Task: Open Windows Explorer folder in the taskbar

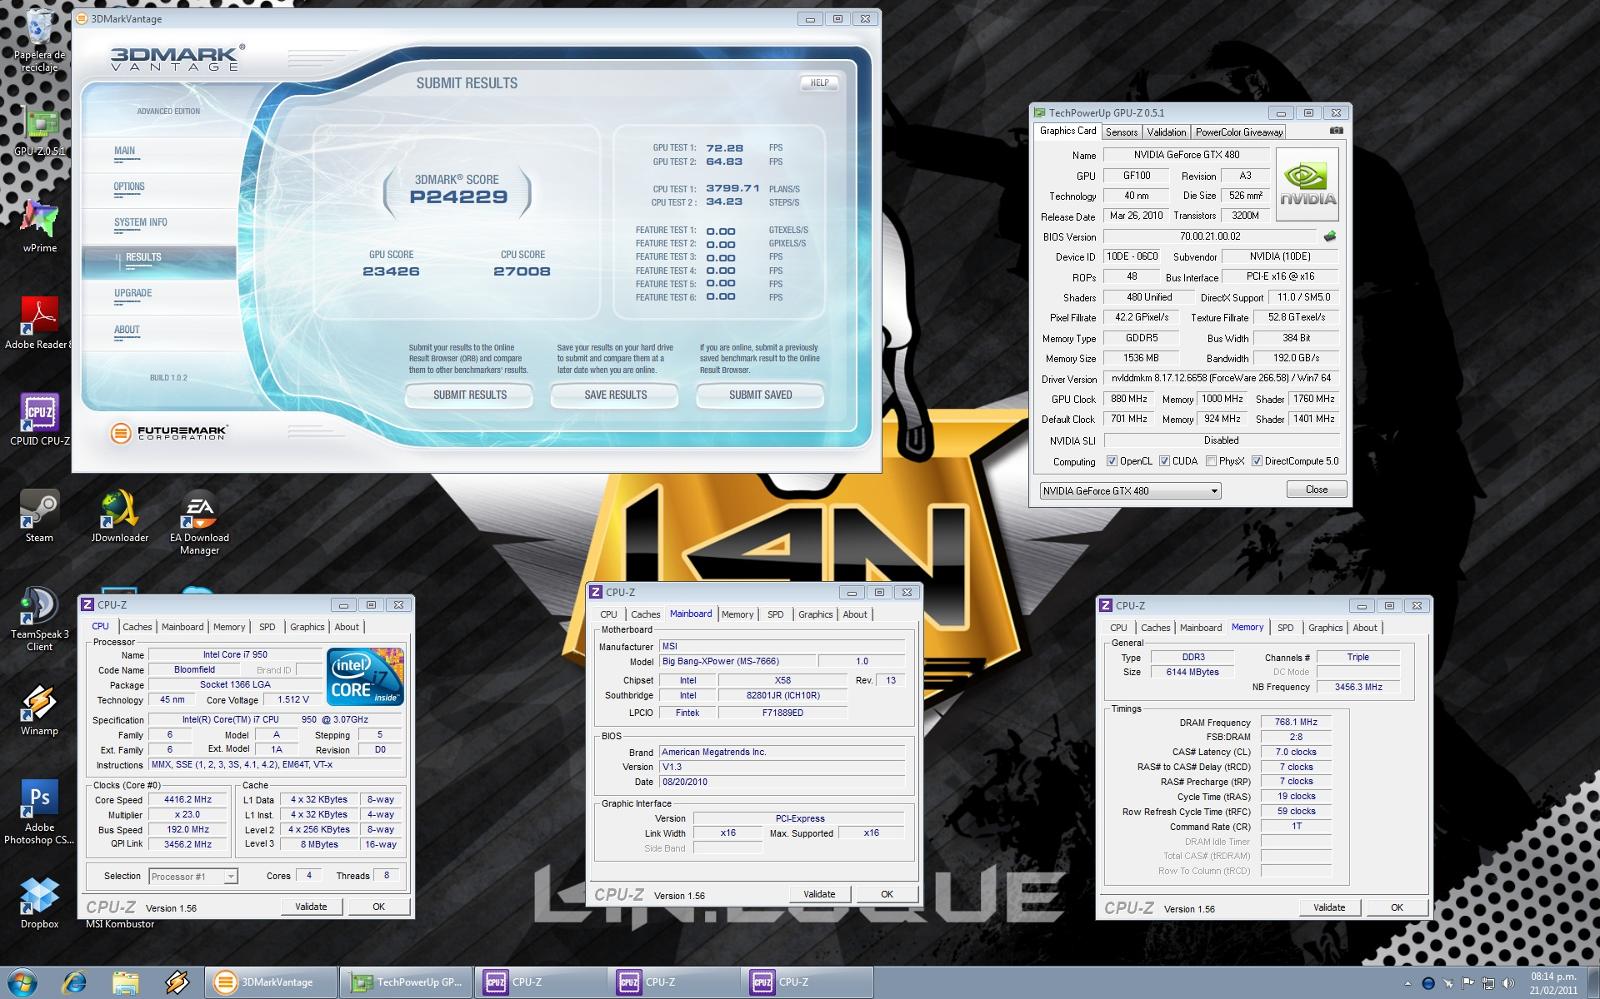Action: pos(125,982)
